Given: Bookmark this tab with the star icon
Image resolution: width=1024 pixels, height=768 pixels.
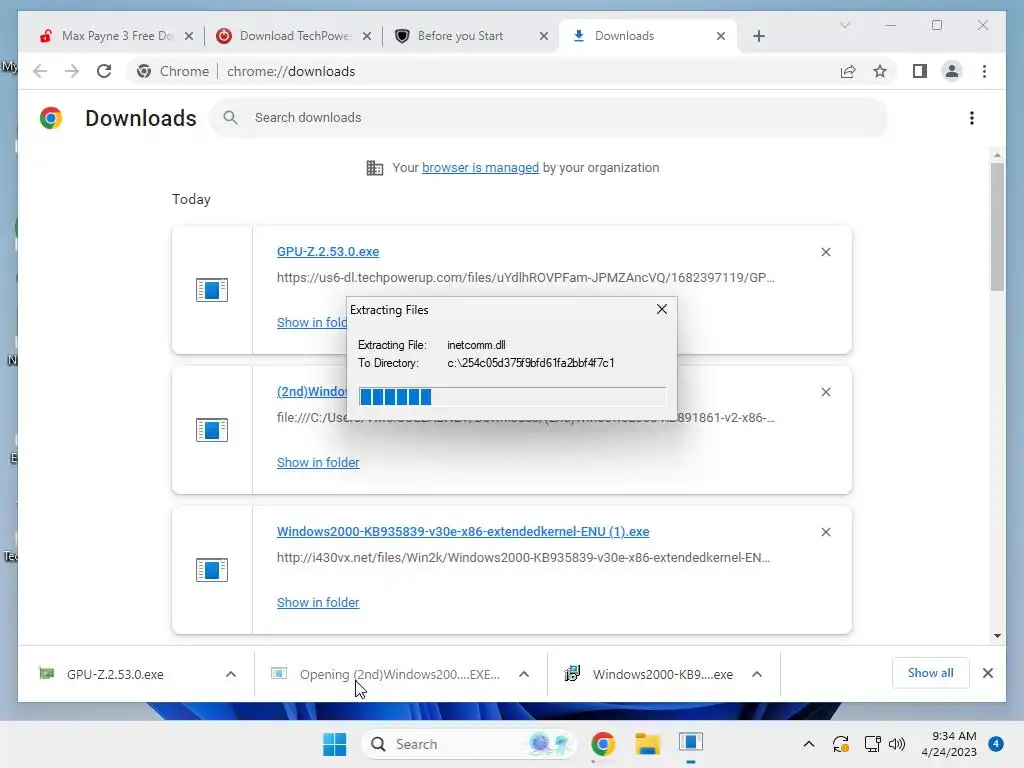Looking at the screenshot, I should coord(880,71).
